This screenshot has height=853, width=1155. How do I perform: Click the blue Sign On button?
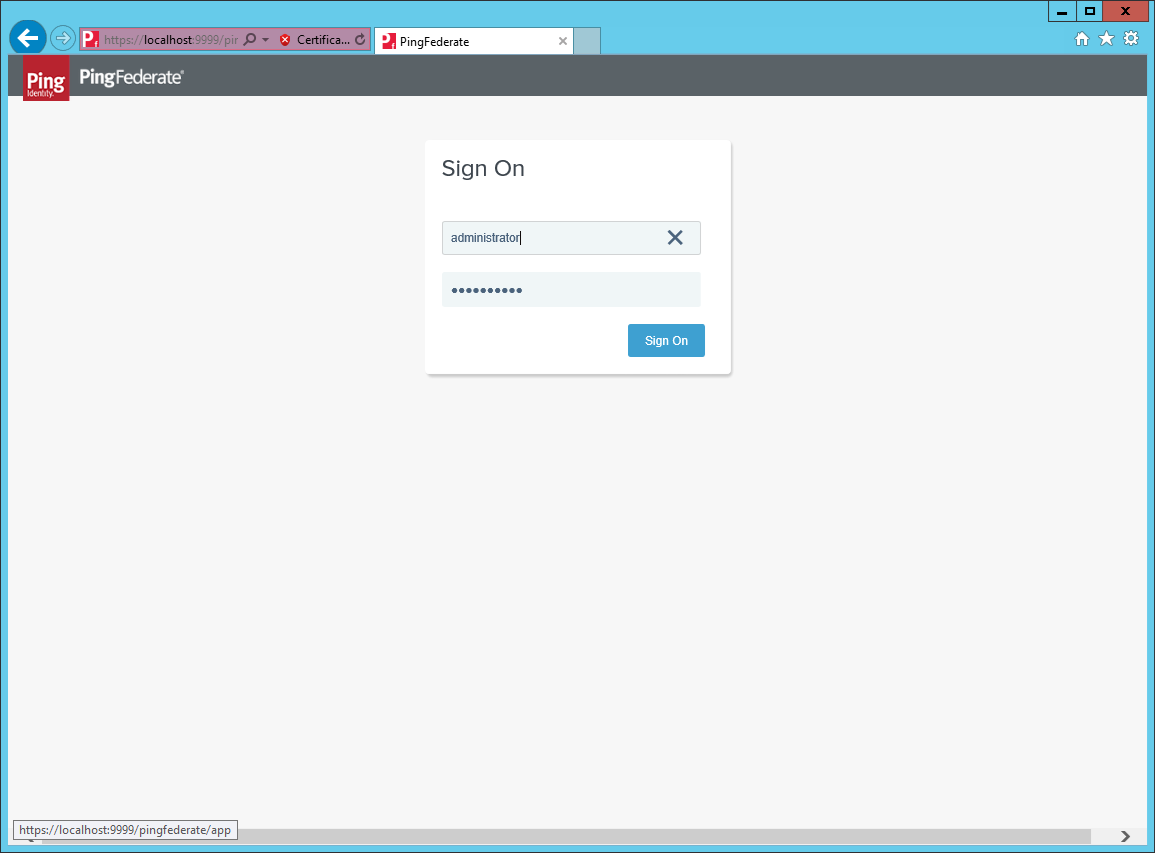pos(666,340)
